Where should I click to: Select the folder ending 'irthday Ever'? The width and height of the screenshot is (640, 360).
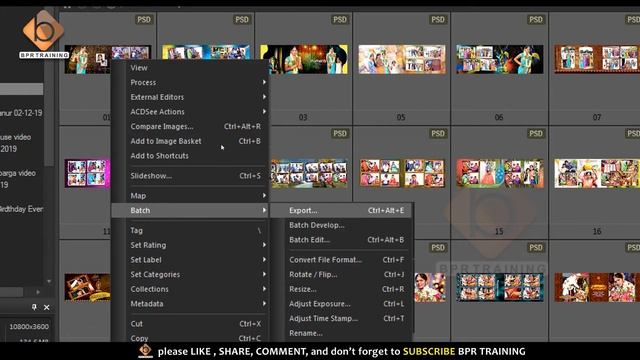coord(22,209)
